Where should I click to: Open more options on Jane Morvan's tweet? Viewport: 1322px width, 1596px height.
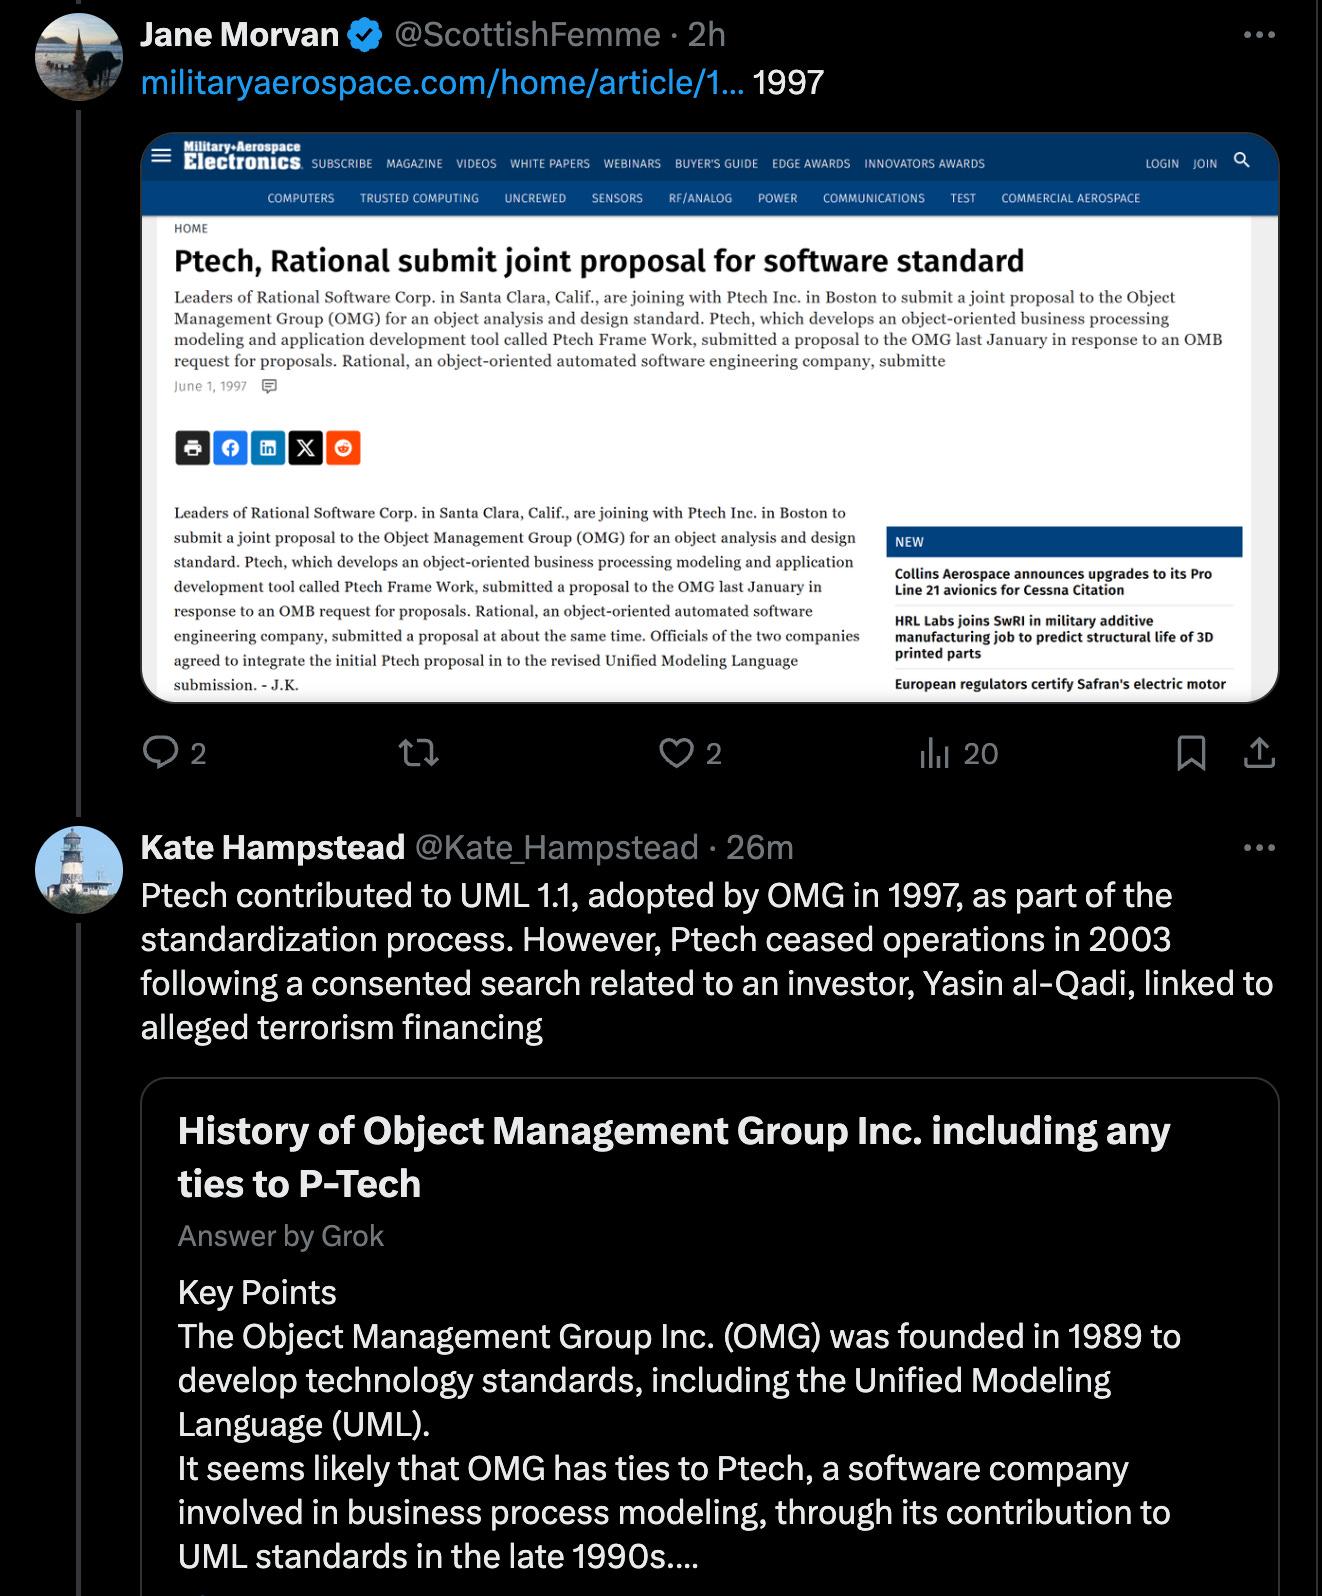tap(1259, 35)
